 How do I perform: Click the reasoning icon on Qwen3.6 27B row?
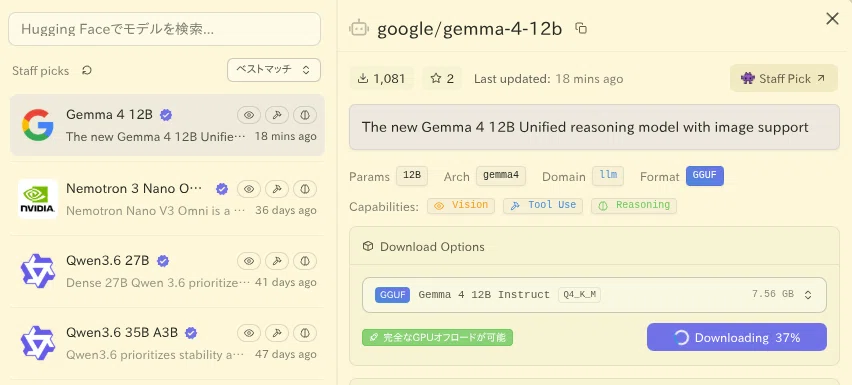pos(305,261)
